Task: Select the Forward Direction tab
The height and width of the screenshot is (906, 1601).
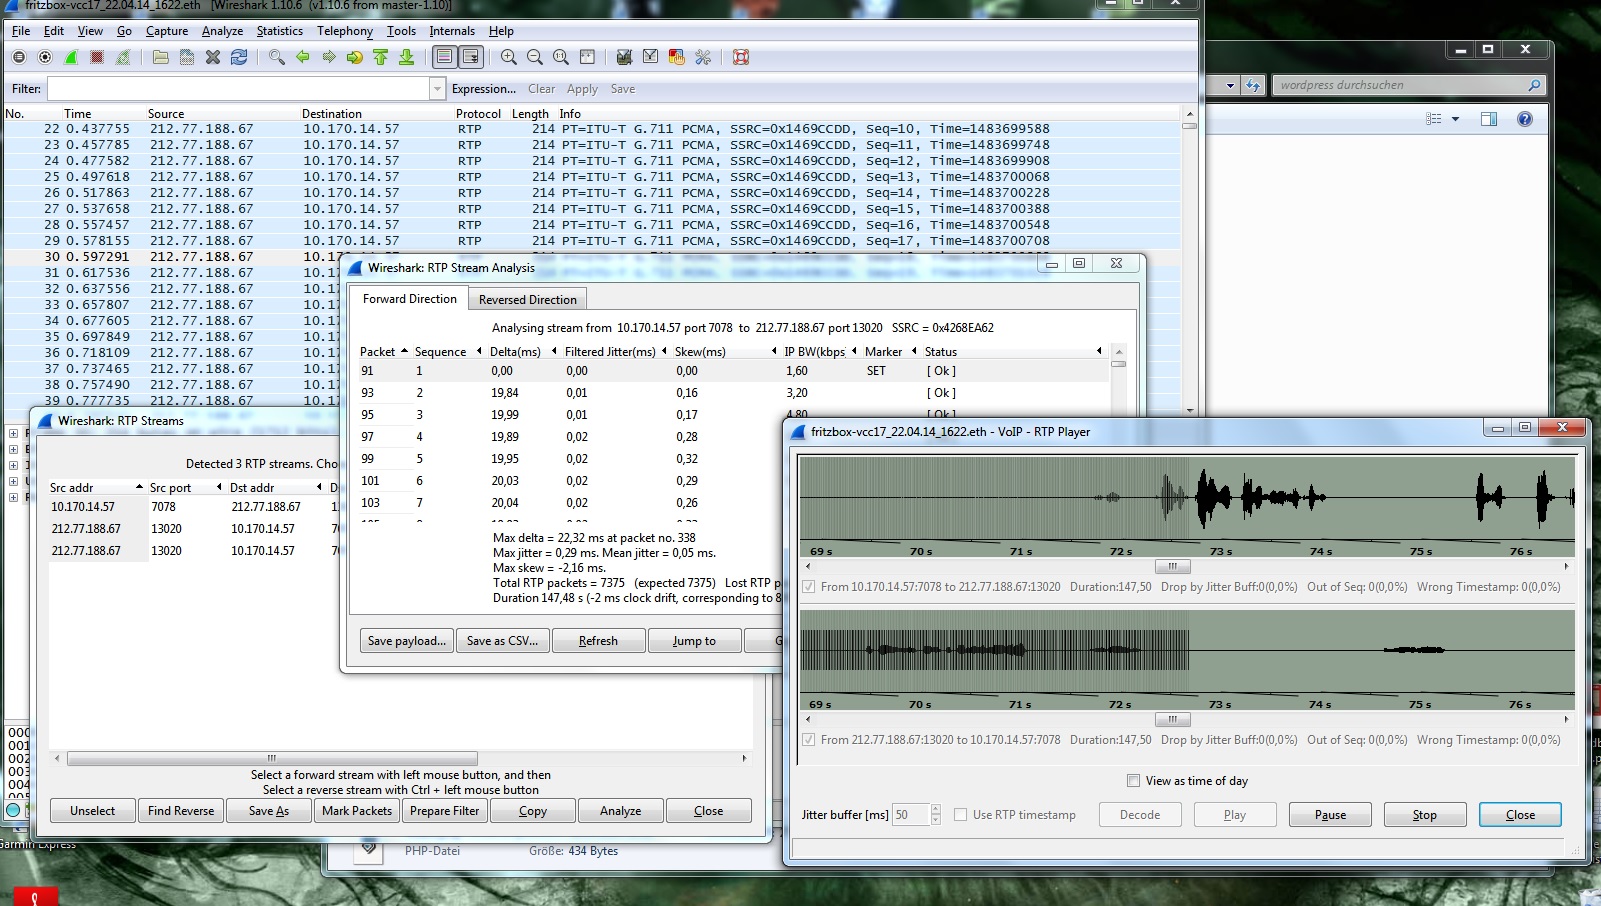Action: [x=409, y=298]
